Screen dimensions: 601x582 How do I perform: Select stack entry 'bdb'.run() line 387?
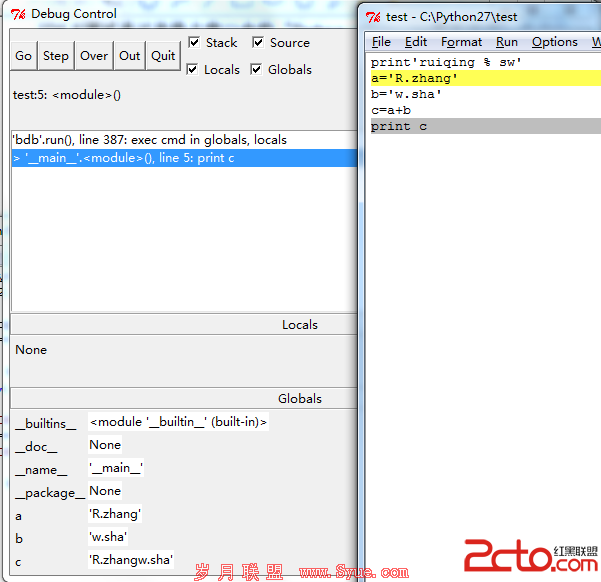[184, 140]
